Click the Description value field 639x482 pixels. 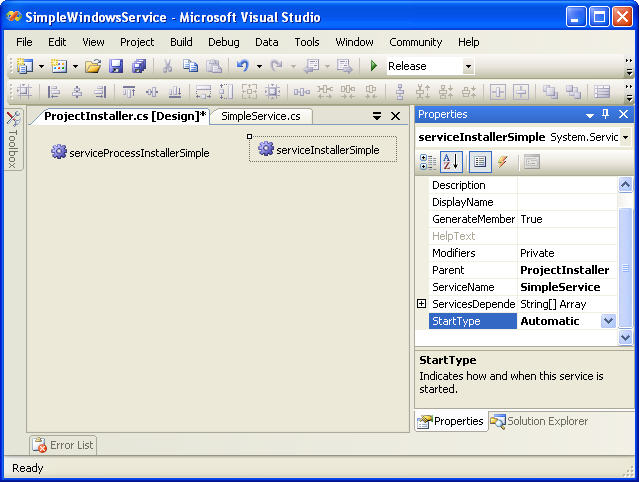coord(567,185)
